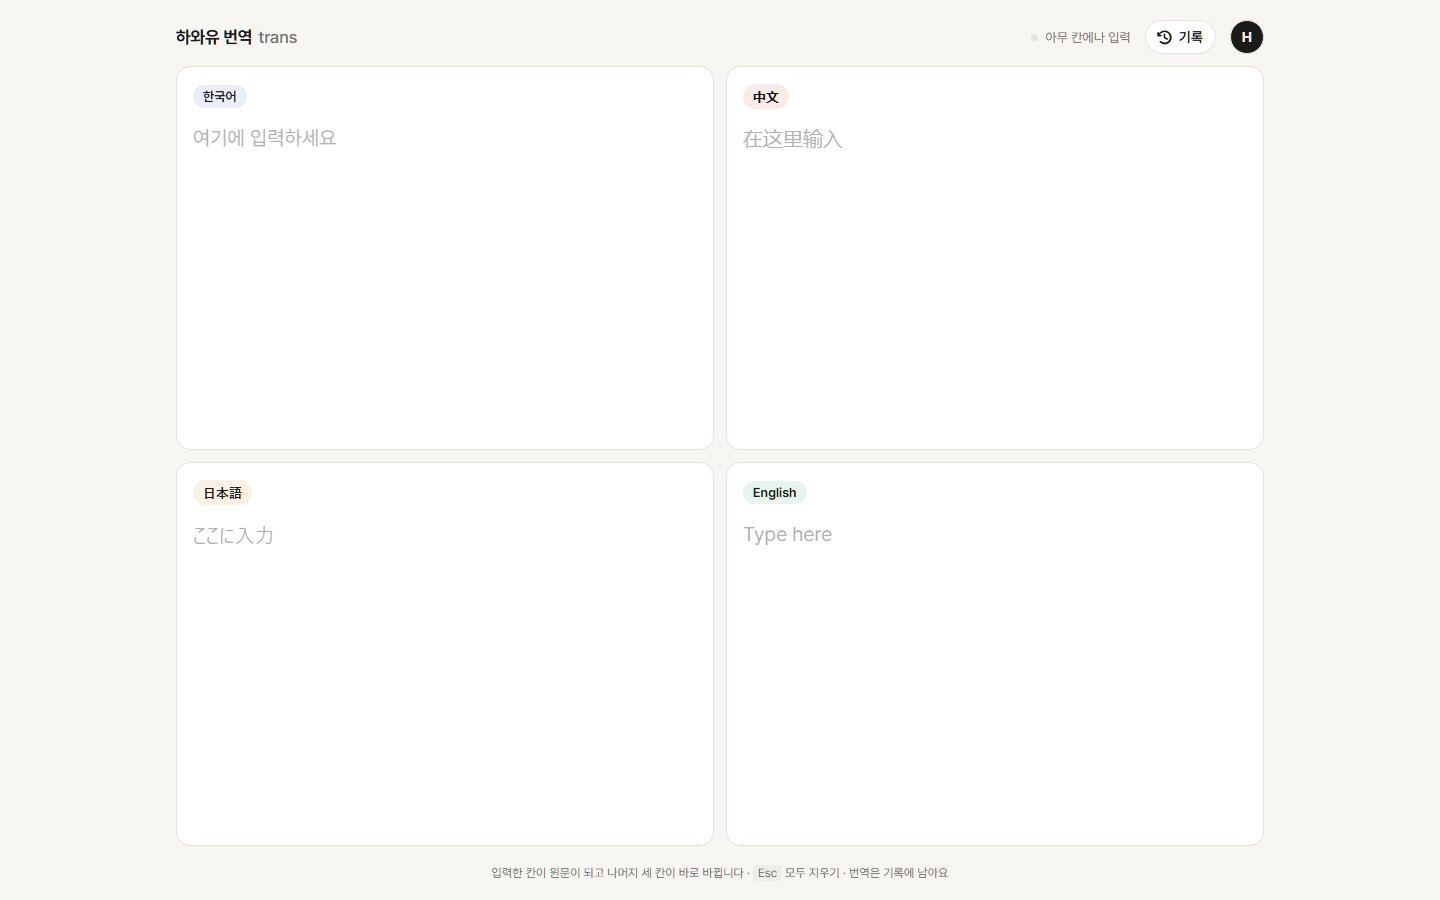This screenshot has width=1440, height=900.
Task: Click the English language label
Action: (775, 493)
